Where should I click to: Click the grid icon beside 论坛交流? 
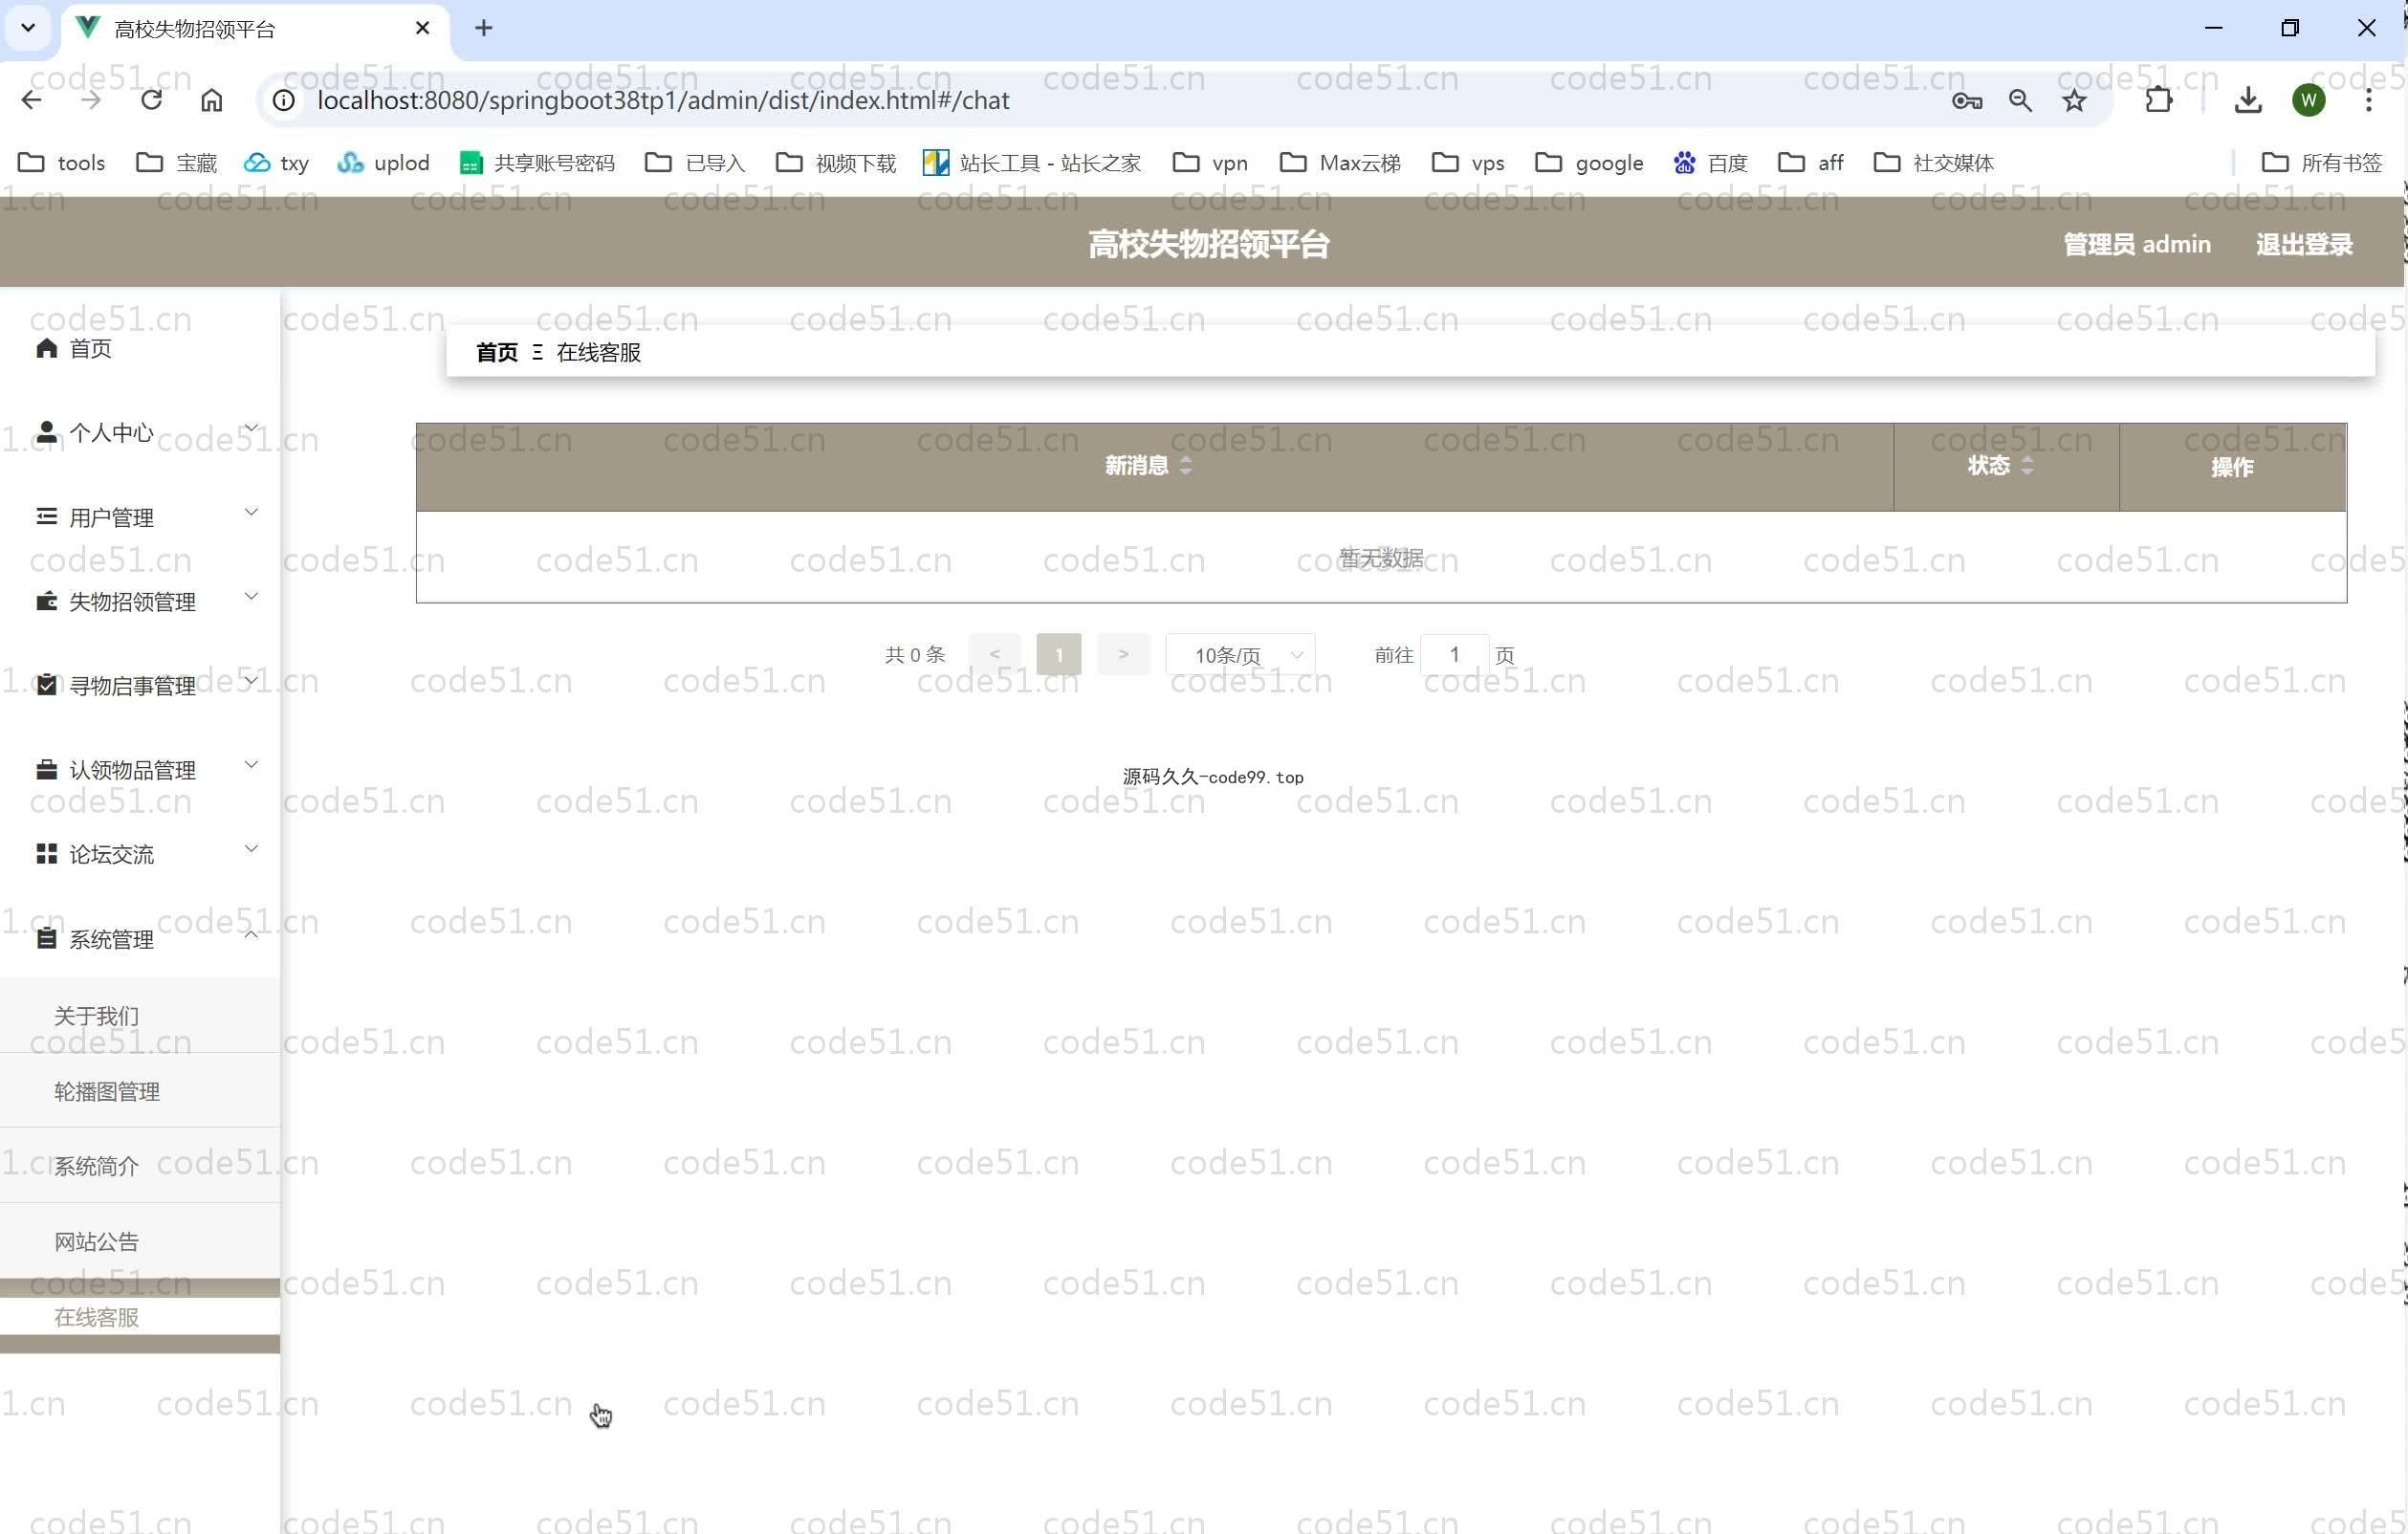[x=46, y=853]
